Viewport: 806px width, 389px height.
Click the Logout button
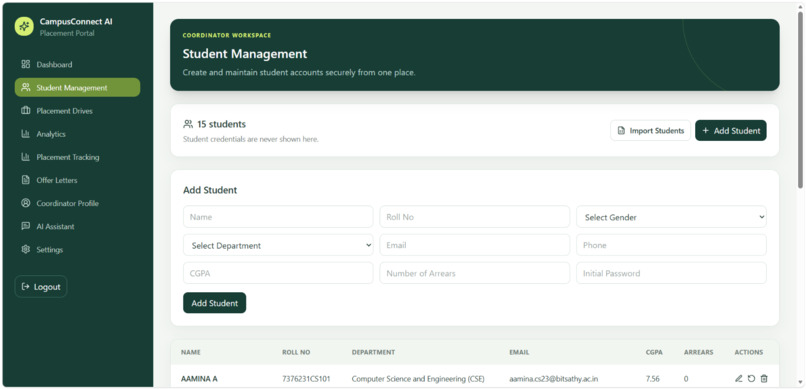(41, 287)
